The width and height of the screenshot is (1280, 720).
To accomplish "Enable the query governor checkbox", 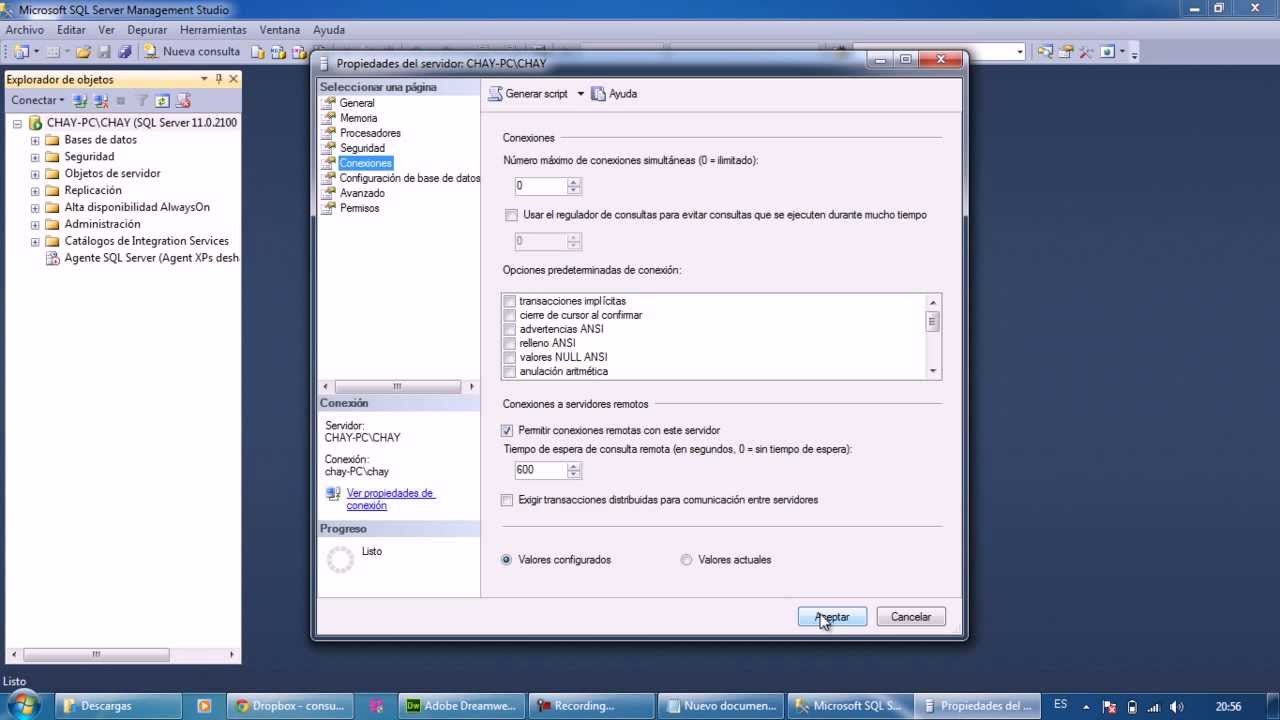I will coord(512,215).
